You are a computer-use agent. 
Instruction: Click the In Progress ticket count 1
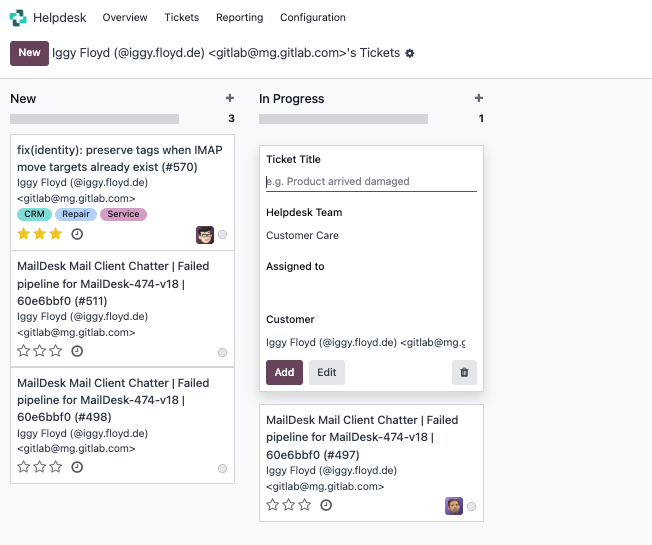tap(481, 118)
